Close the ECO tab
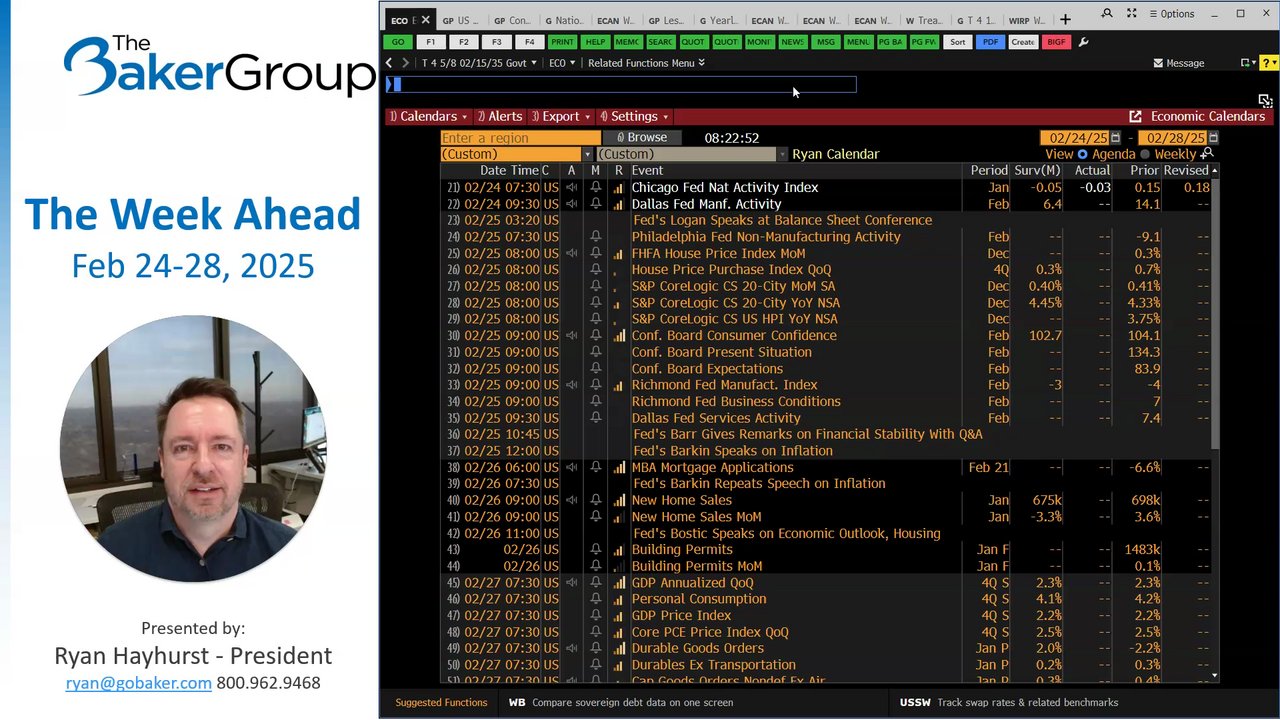The height and width of the screenshot is (720, 1280). [425, 19]
